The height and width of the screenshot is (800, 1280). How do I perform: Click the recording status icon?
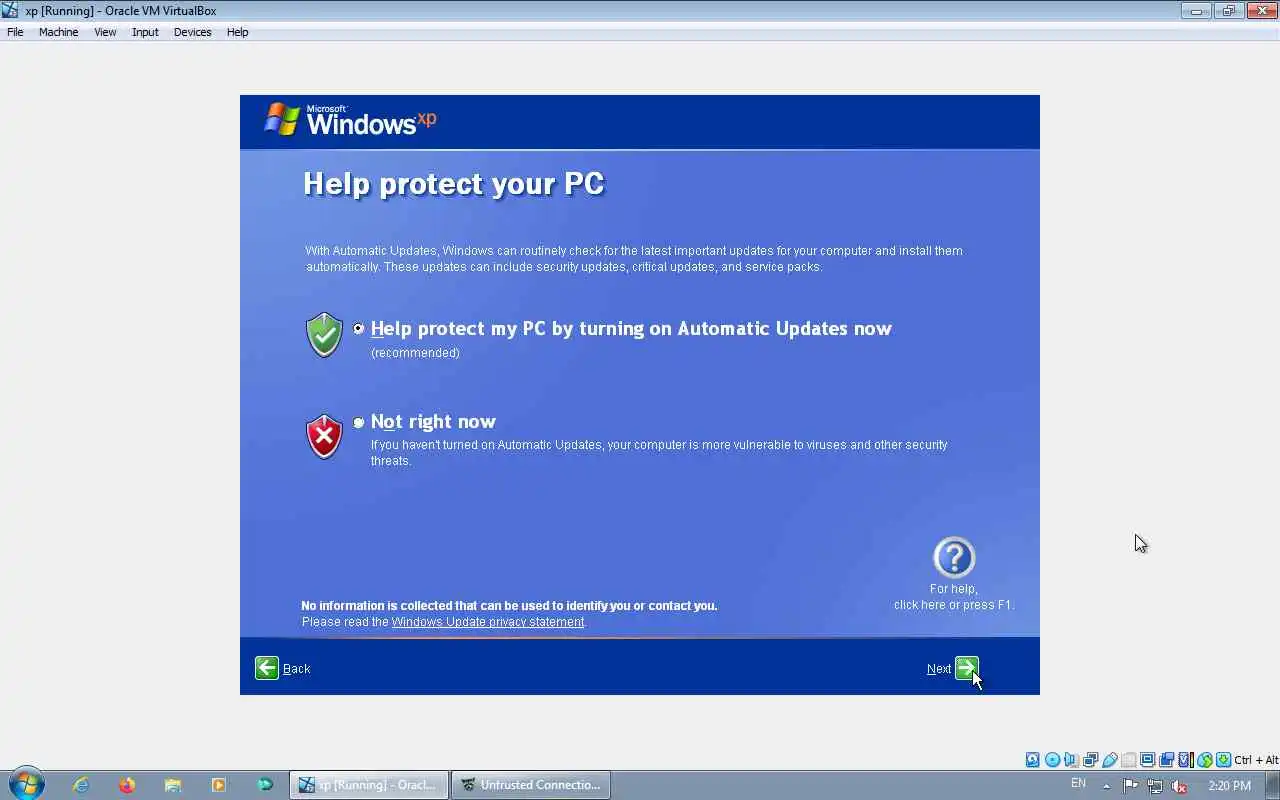pos(1166,760)
